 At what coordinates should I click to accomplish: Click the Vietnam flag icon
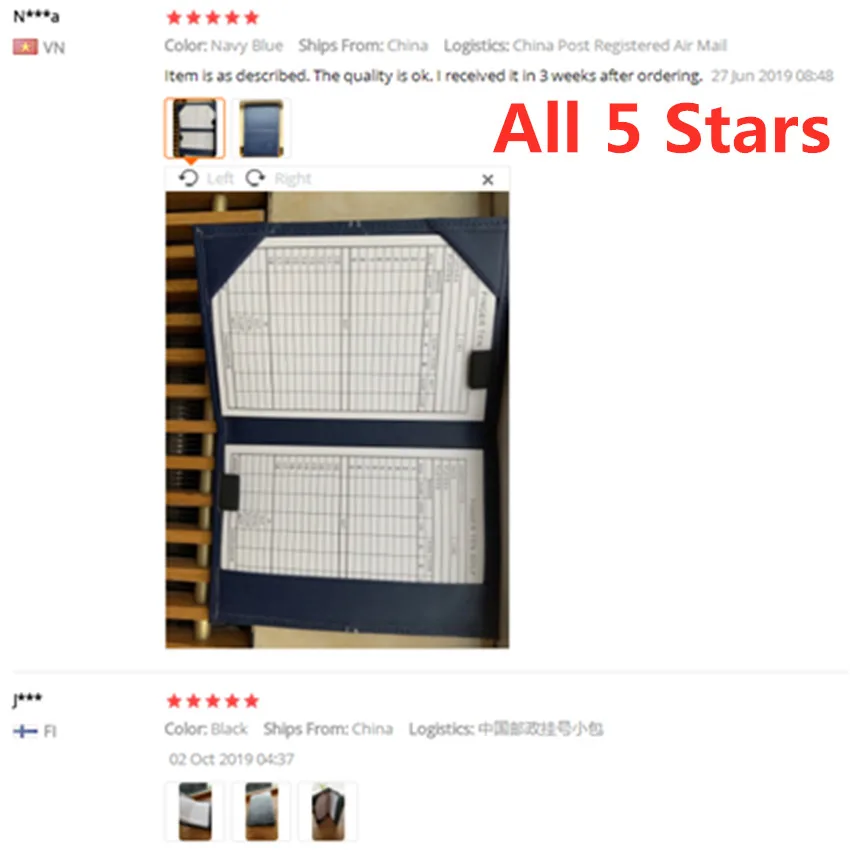tap(25, 47)
